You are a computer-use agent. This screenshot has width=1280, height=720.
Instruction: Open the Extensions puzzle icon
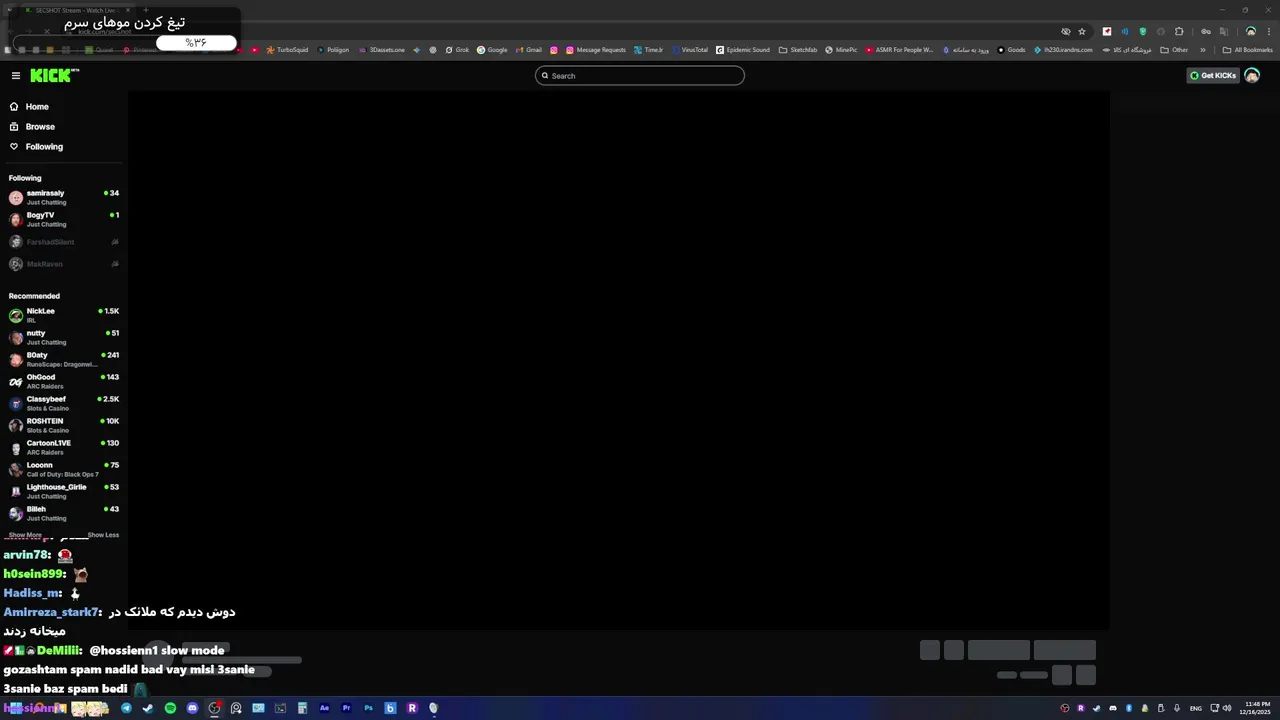1179,31
